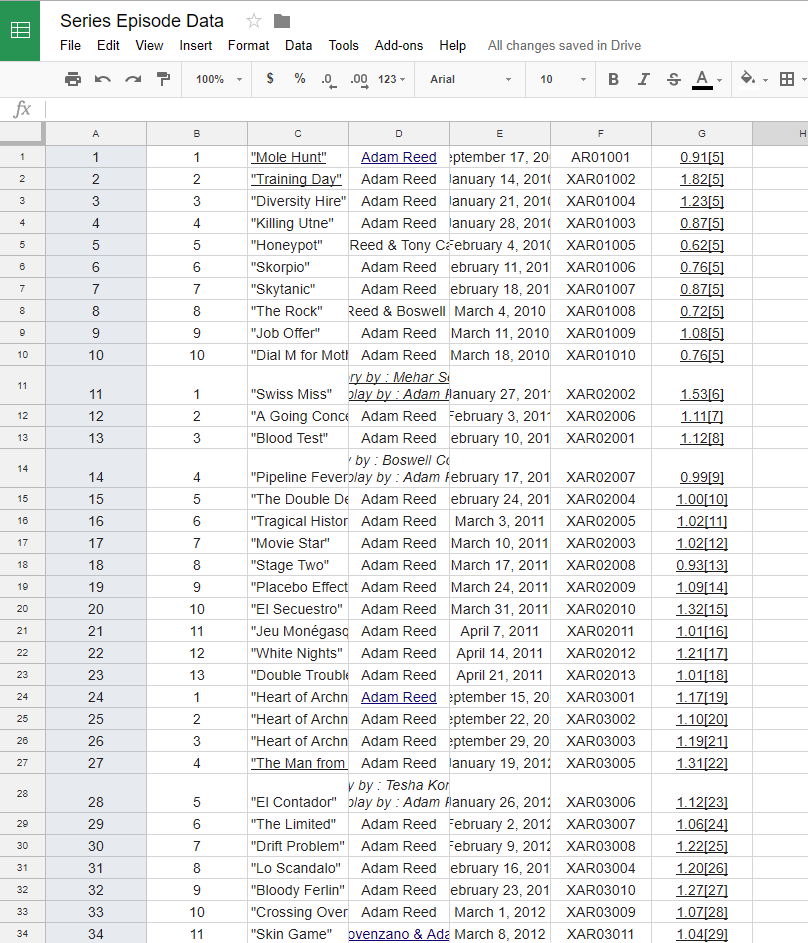
Task: Click the "Training Day" link
Action: point(296,179)
